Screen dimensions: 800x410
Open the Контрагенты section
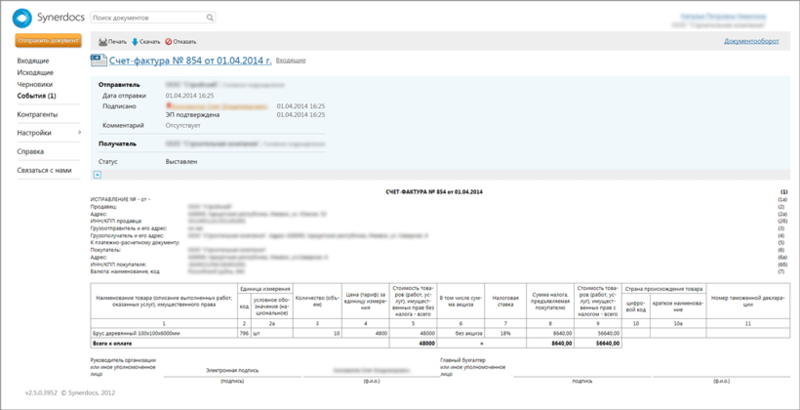(37, 114)
